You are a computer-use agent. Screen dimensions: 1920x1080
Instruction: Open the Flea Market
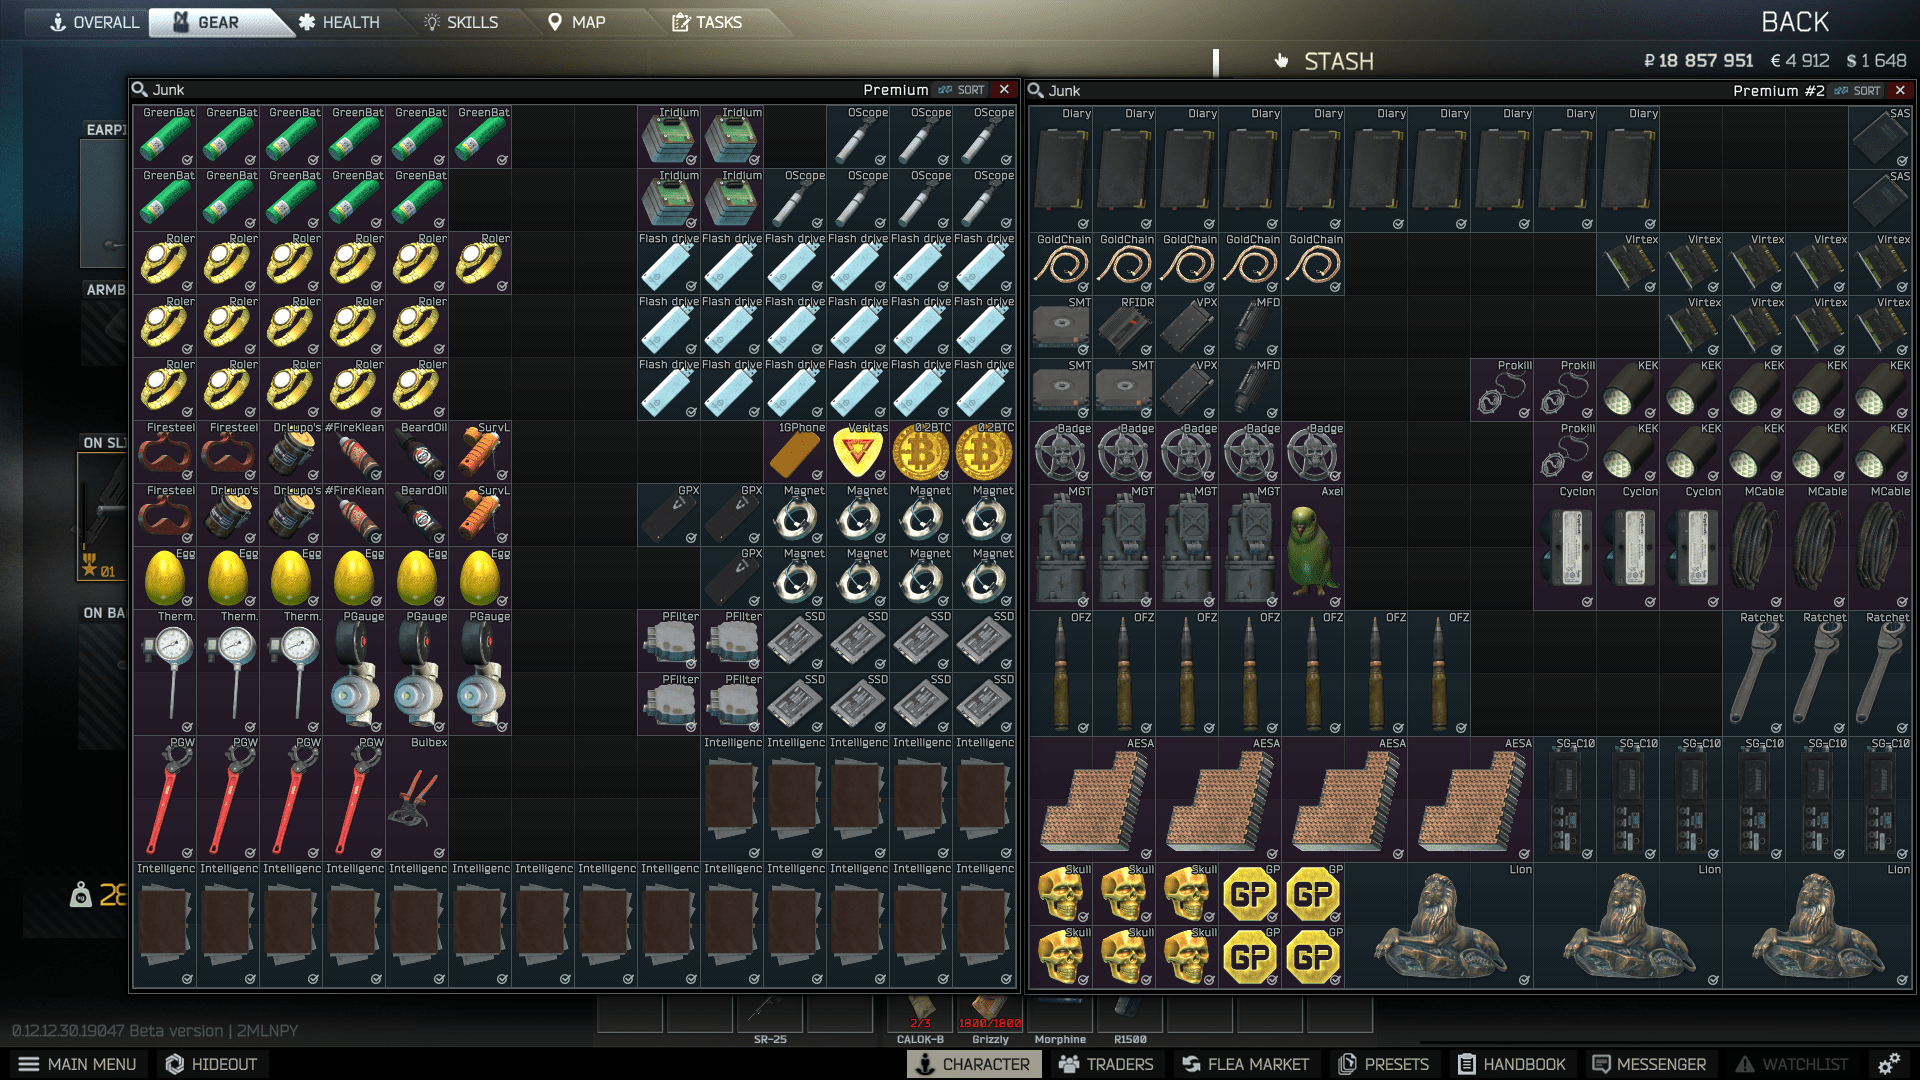pyautogui.click(x=1245, y=1064)
